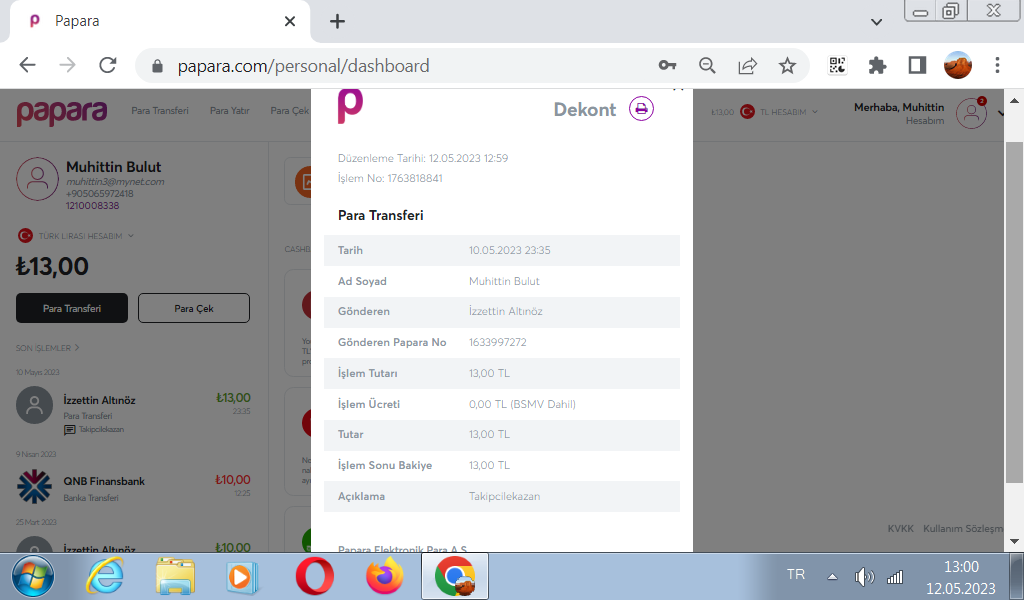
Task: Click the outlined Para Çek button
Action: (x=194, y=308)
